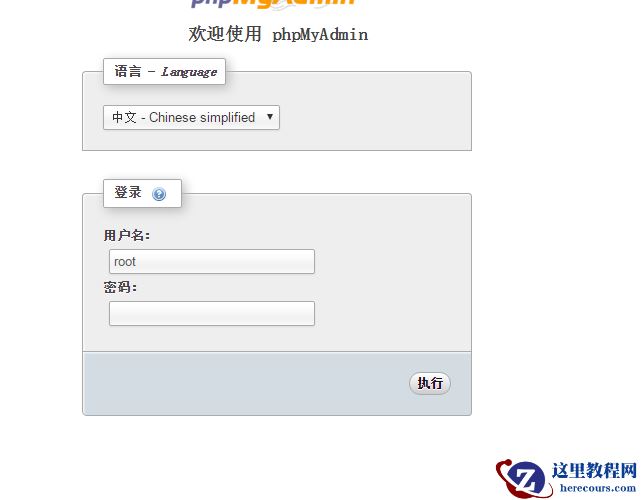Viewport: 642px width, 500px height.
Task: Click the 这里教程网 watermark logo emblem
Action: click(x=522, y=478)
